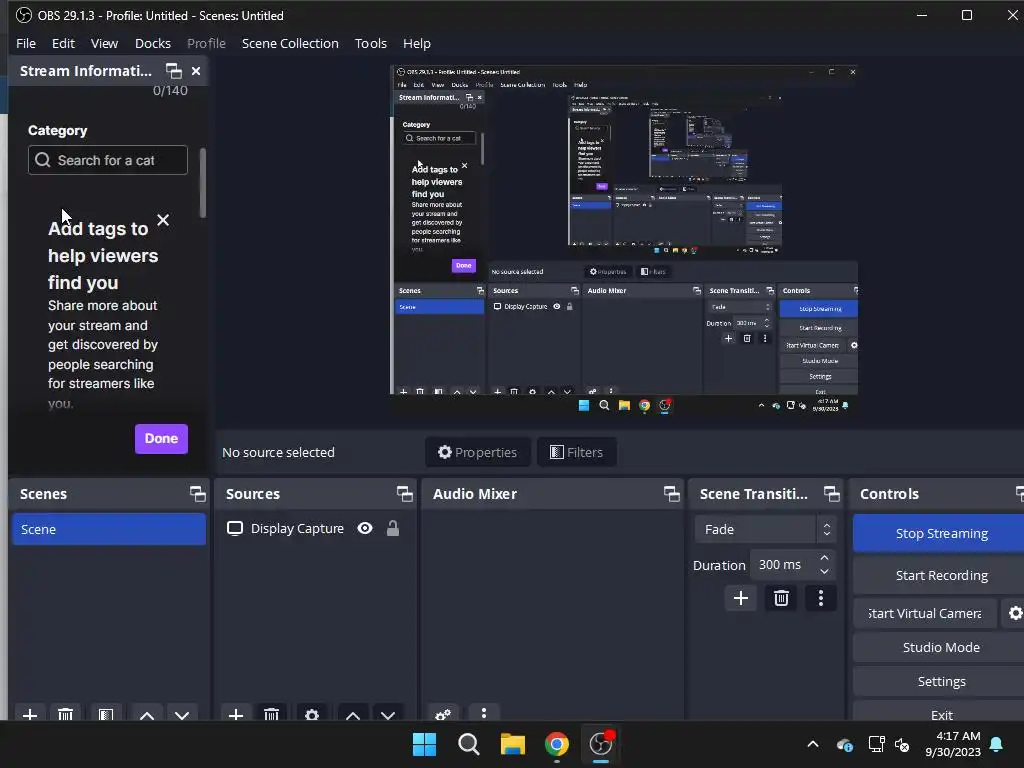Viewport: 1024px width, 768px height.
Task: Open the Scene Collection menu
Action: (x=290, y=43)
